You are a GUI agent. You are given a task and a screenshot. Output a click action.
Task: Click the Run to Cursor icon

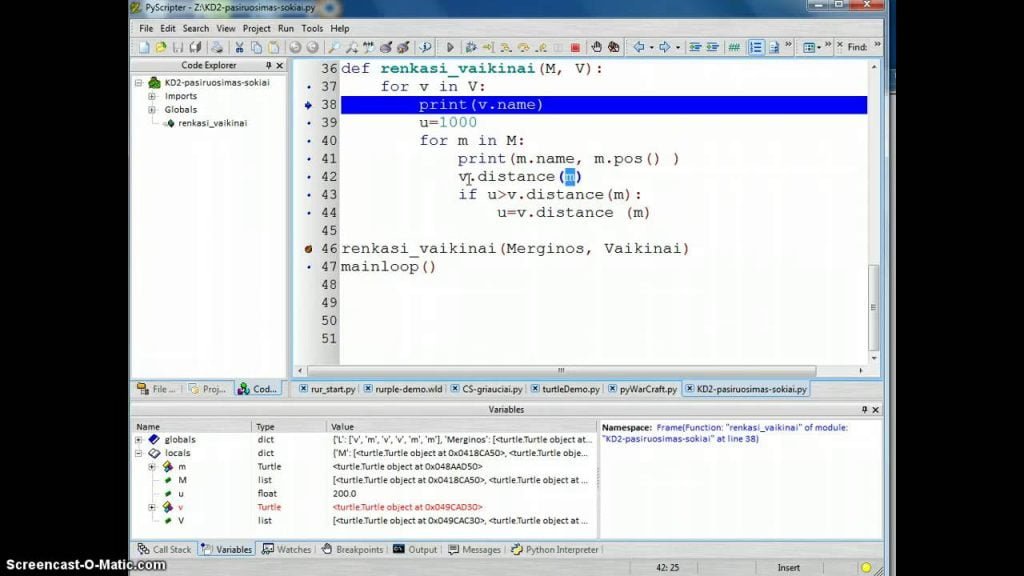[488, 47]
